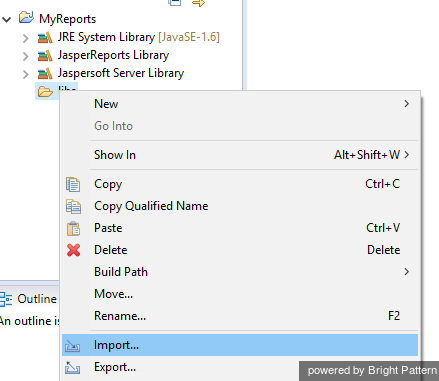439x381 pixels.
Task: Click the yellow arrow toolbar icon
Action: [198, 3]
